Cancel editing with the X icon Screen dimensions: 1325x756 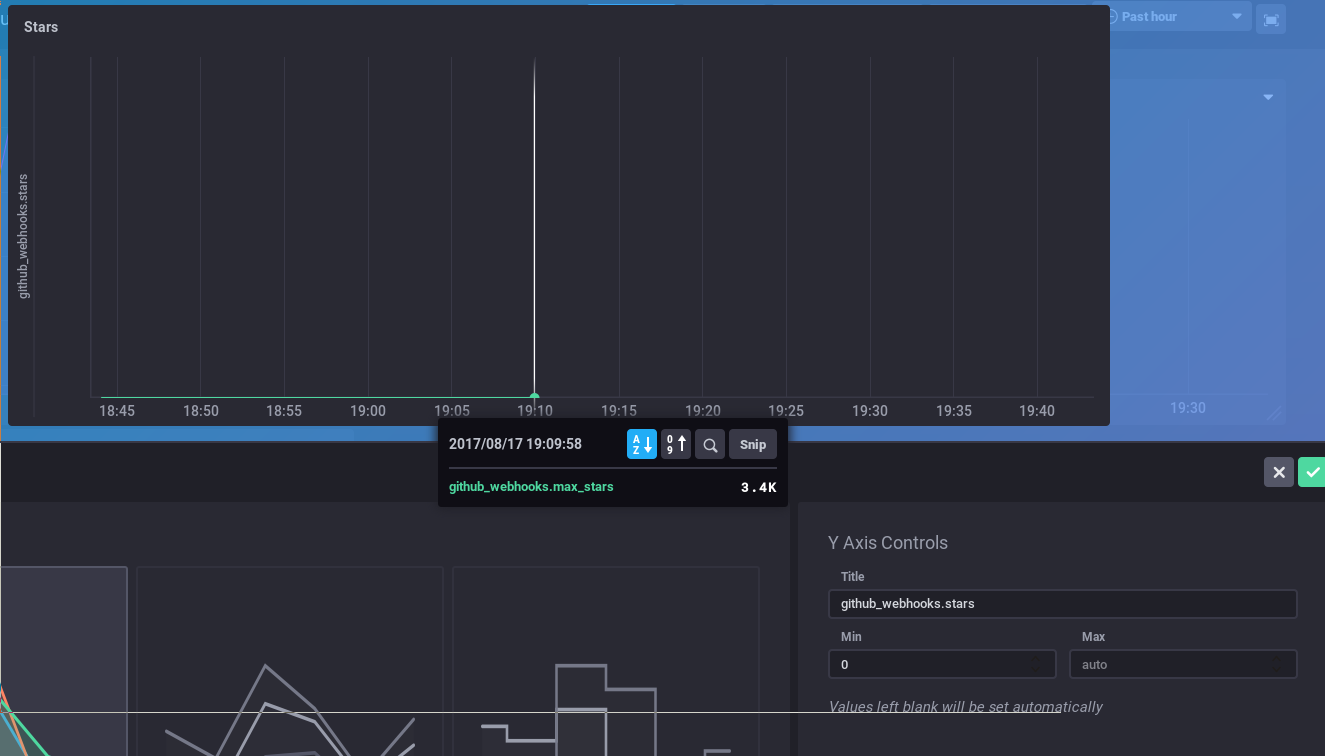click(1278, 472)
